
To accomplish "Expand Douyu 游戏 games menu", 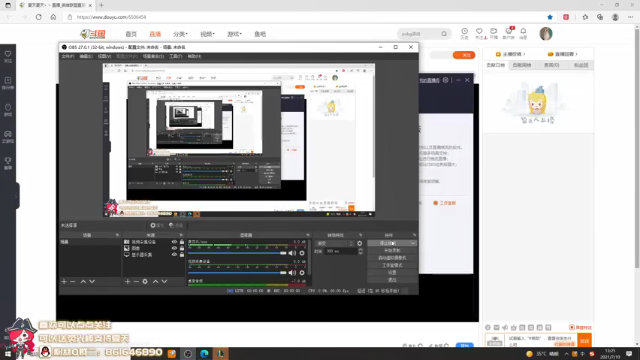I will point(234,34).
